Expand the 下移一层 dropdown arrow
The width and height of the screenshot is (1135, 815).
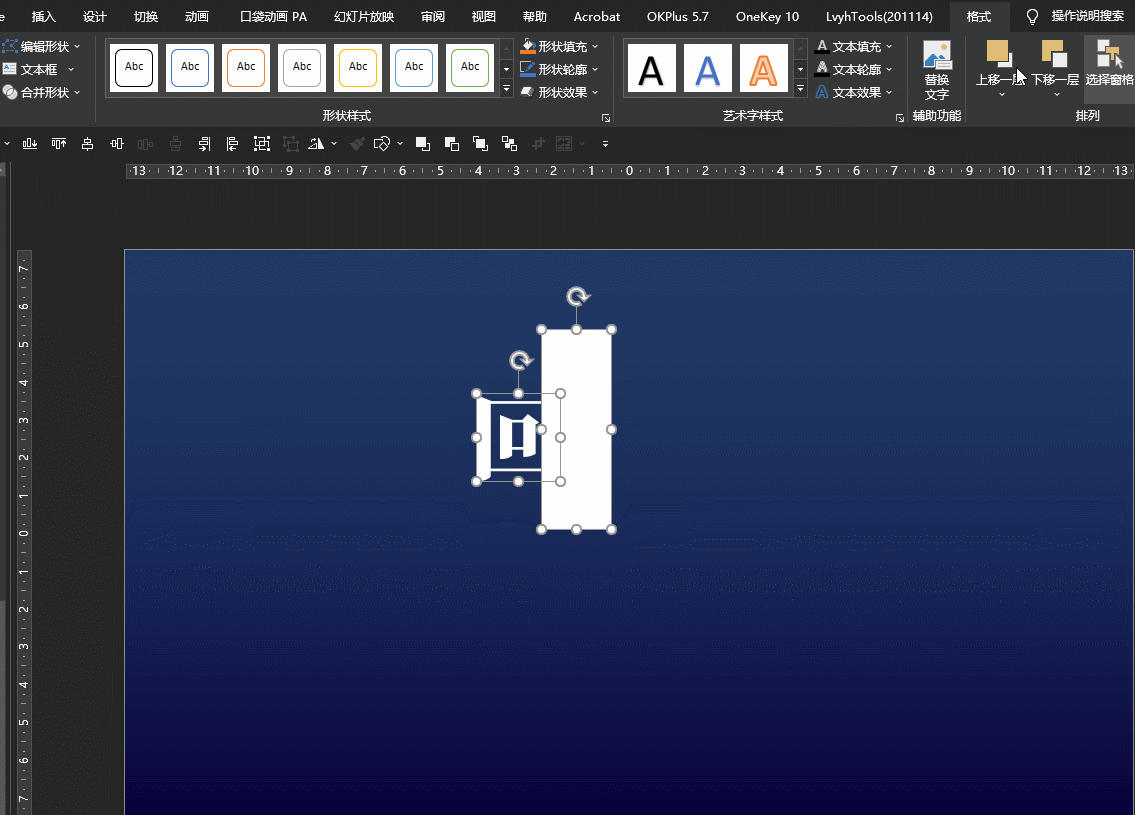[x=1057, y=95]
